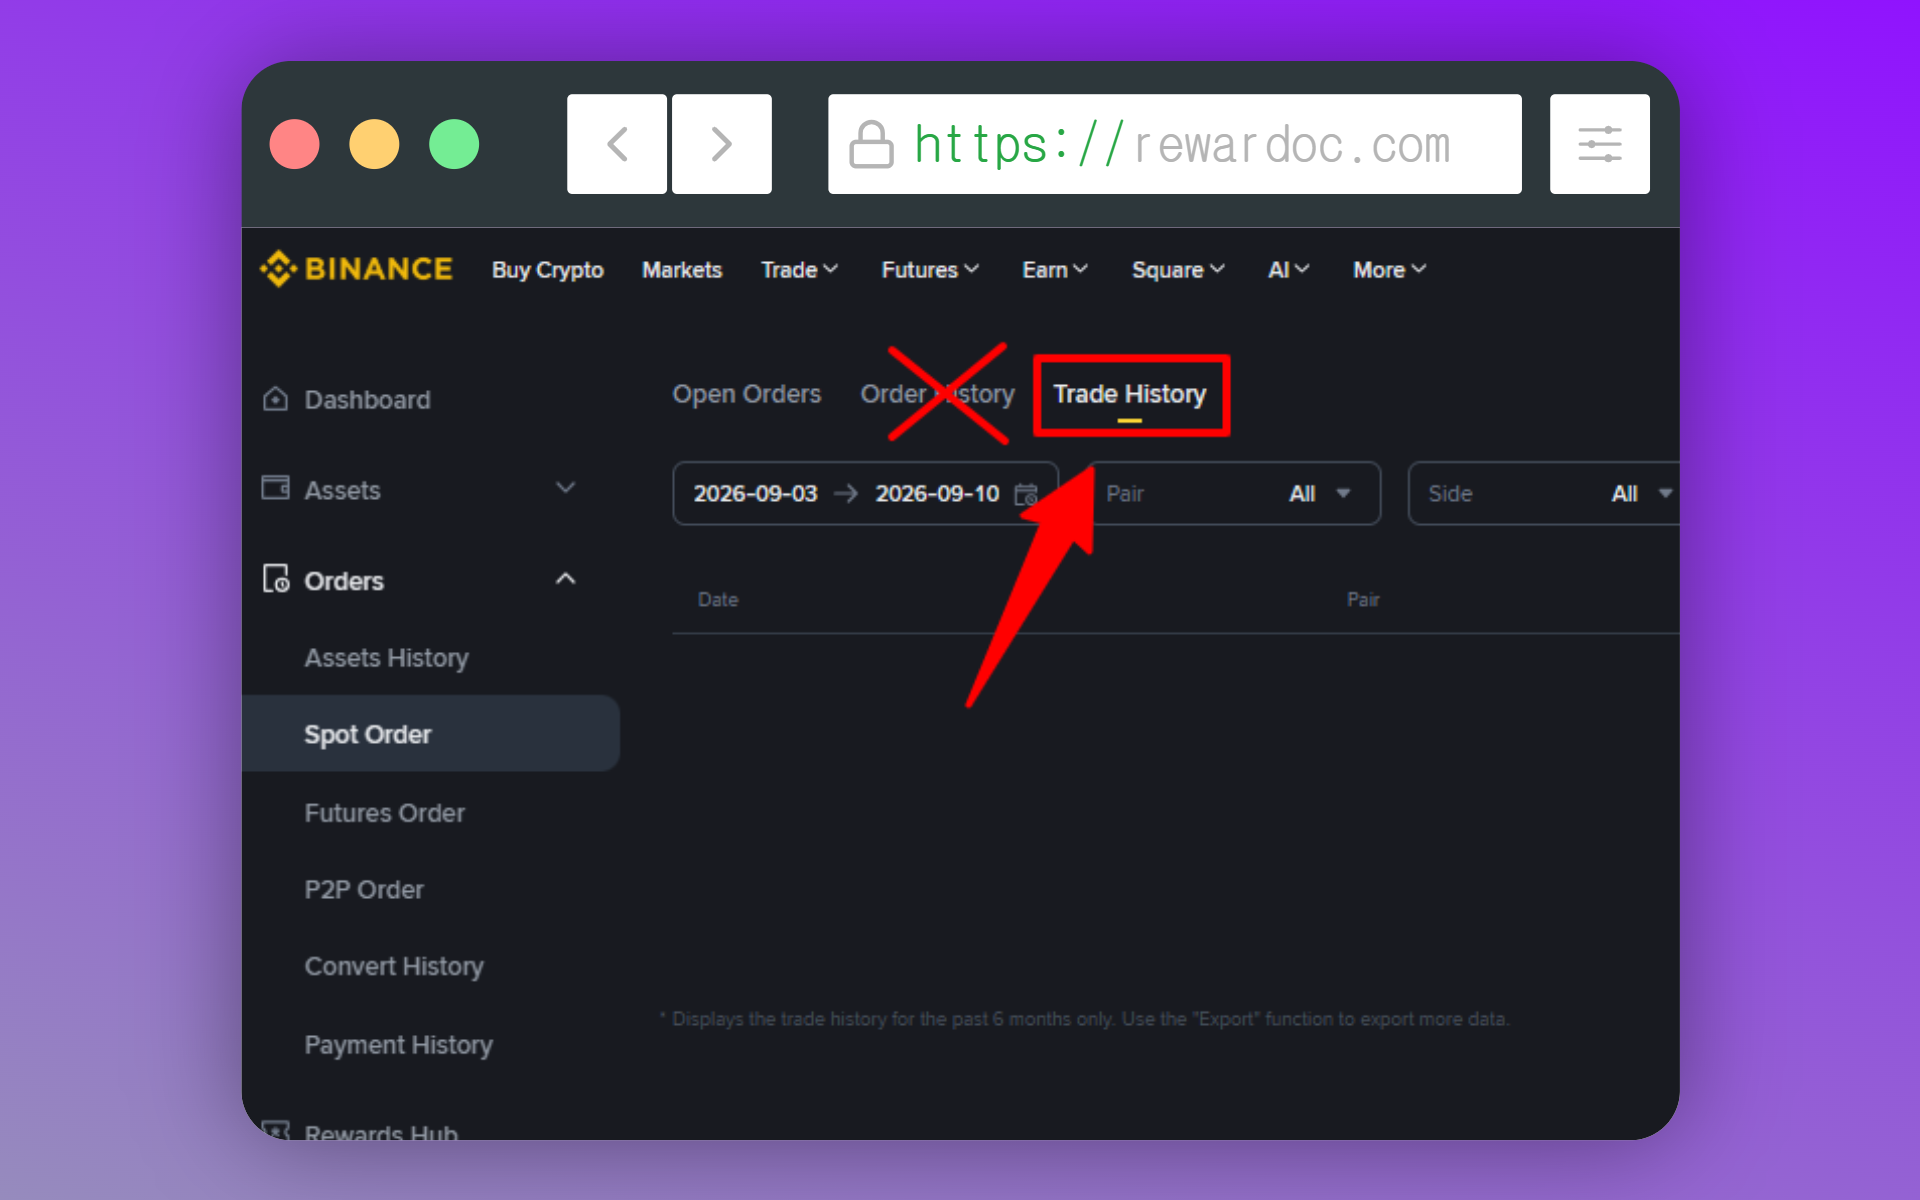The width and height of the screenshot is (1920, 1200).
Task: Open the Trade menu dropdown
Action: [799, 270]
